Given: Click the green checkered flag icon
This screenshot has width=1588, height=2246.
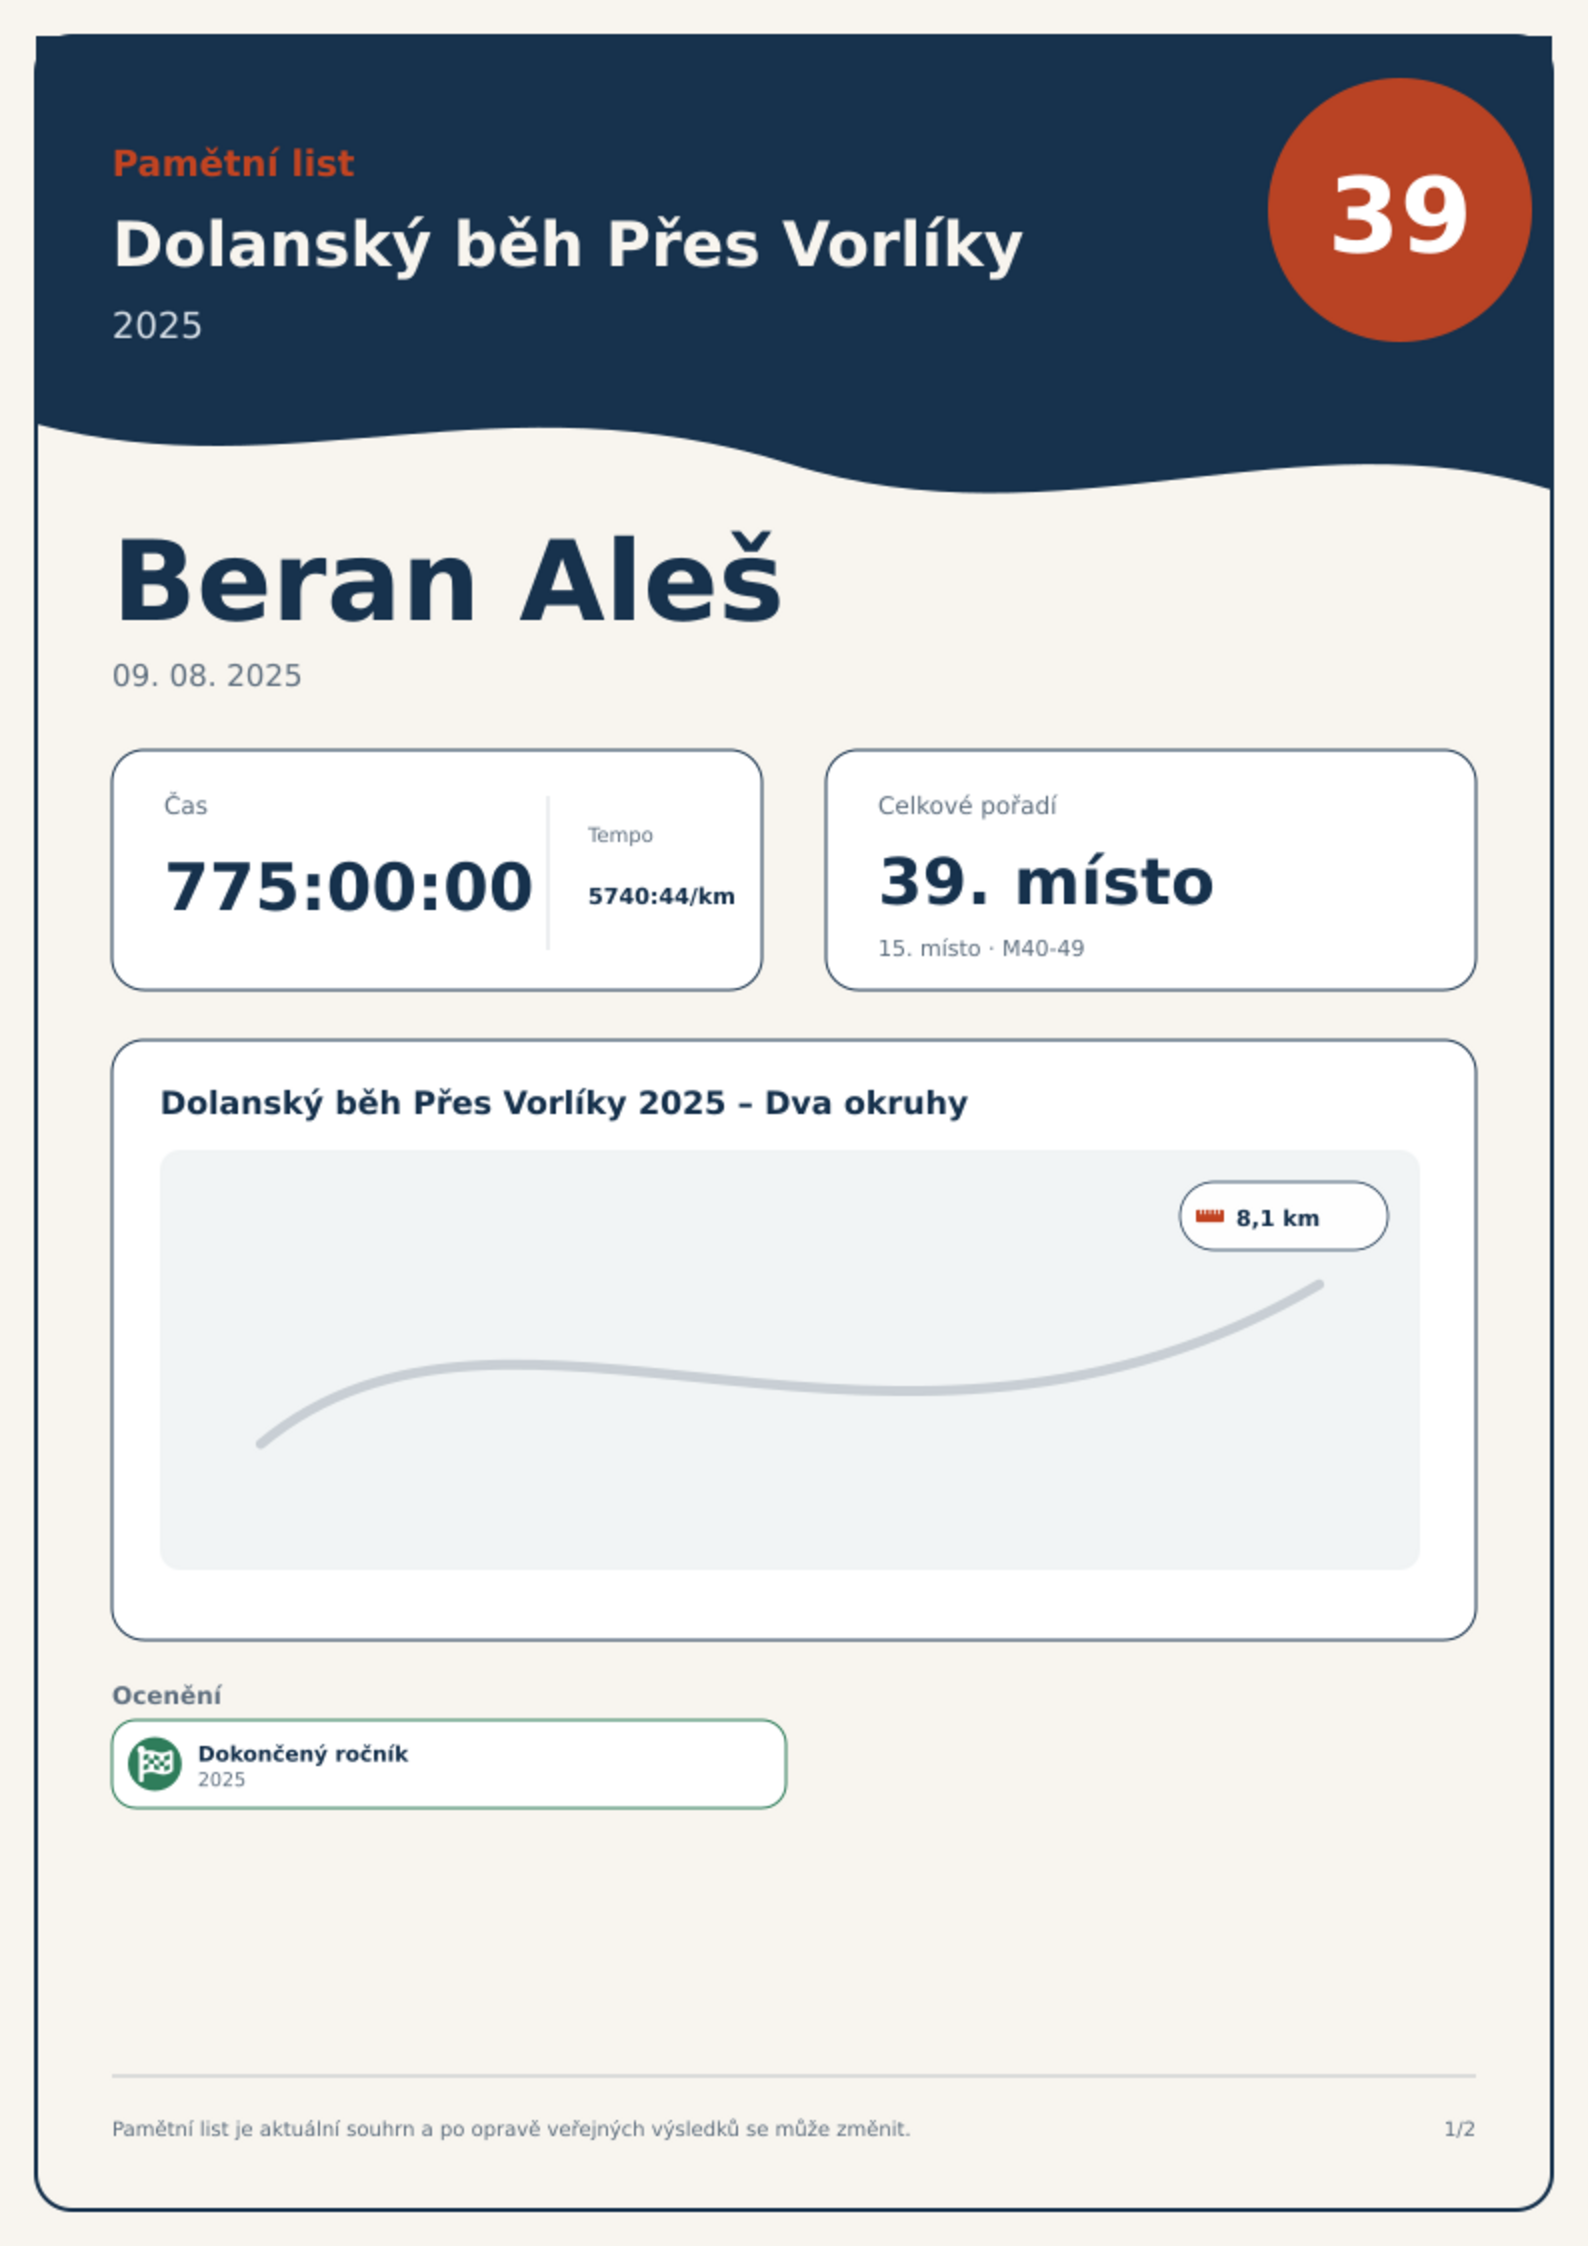Looking at the screenshot, I should tap(155, 1764).
